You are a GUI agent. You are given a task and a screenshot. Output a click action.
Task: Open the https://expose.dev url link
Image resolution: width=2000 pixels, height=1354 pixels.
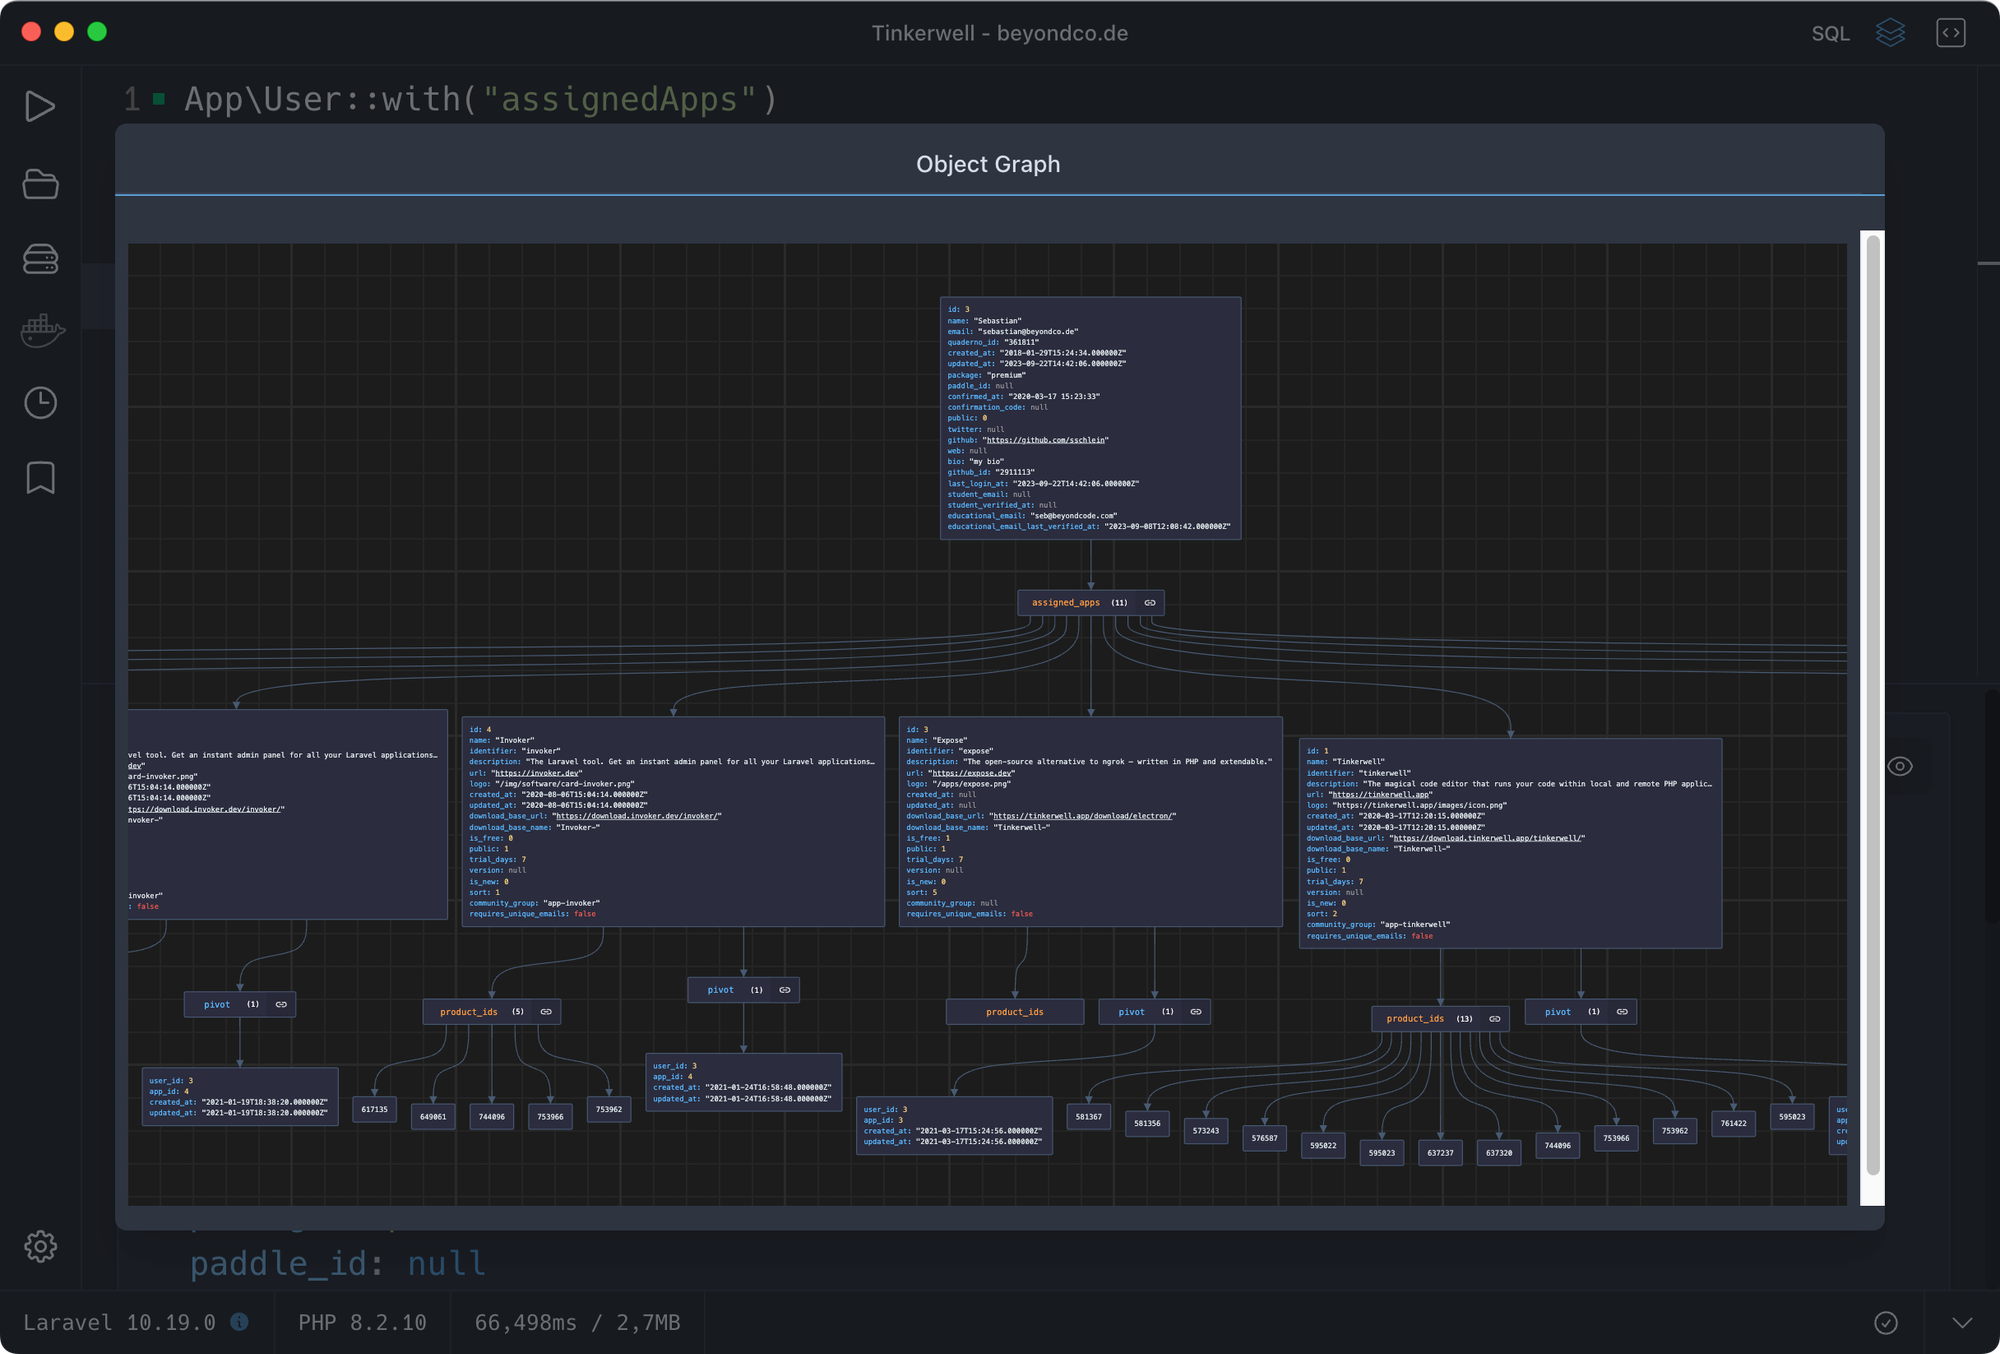click(971, 773)
